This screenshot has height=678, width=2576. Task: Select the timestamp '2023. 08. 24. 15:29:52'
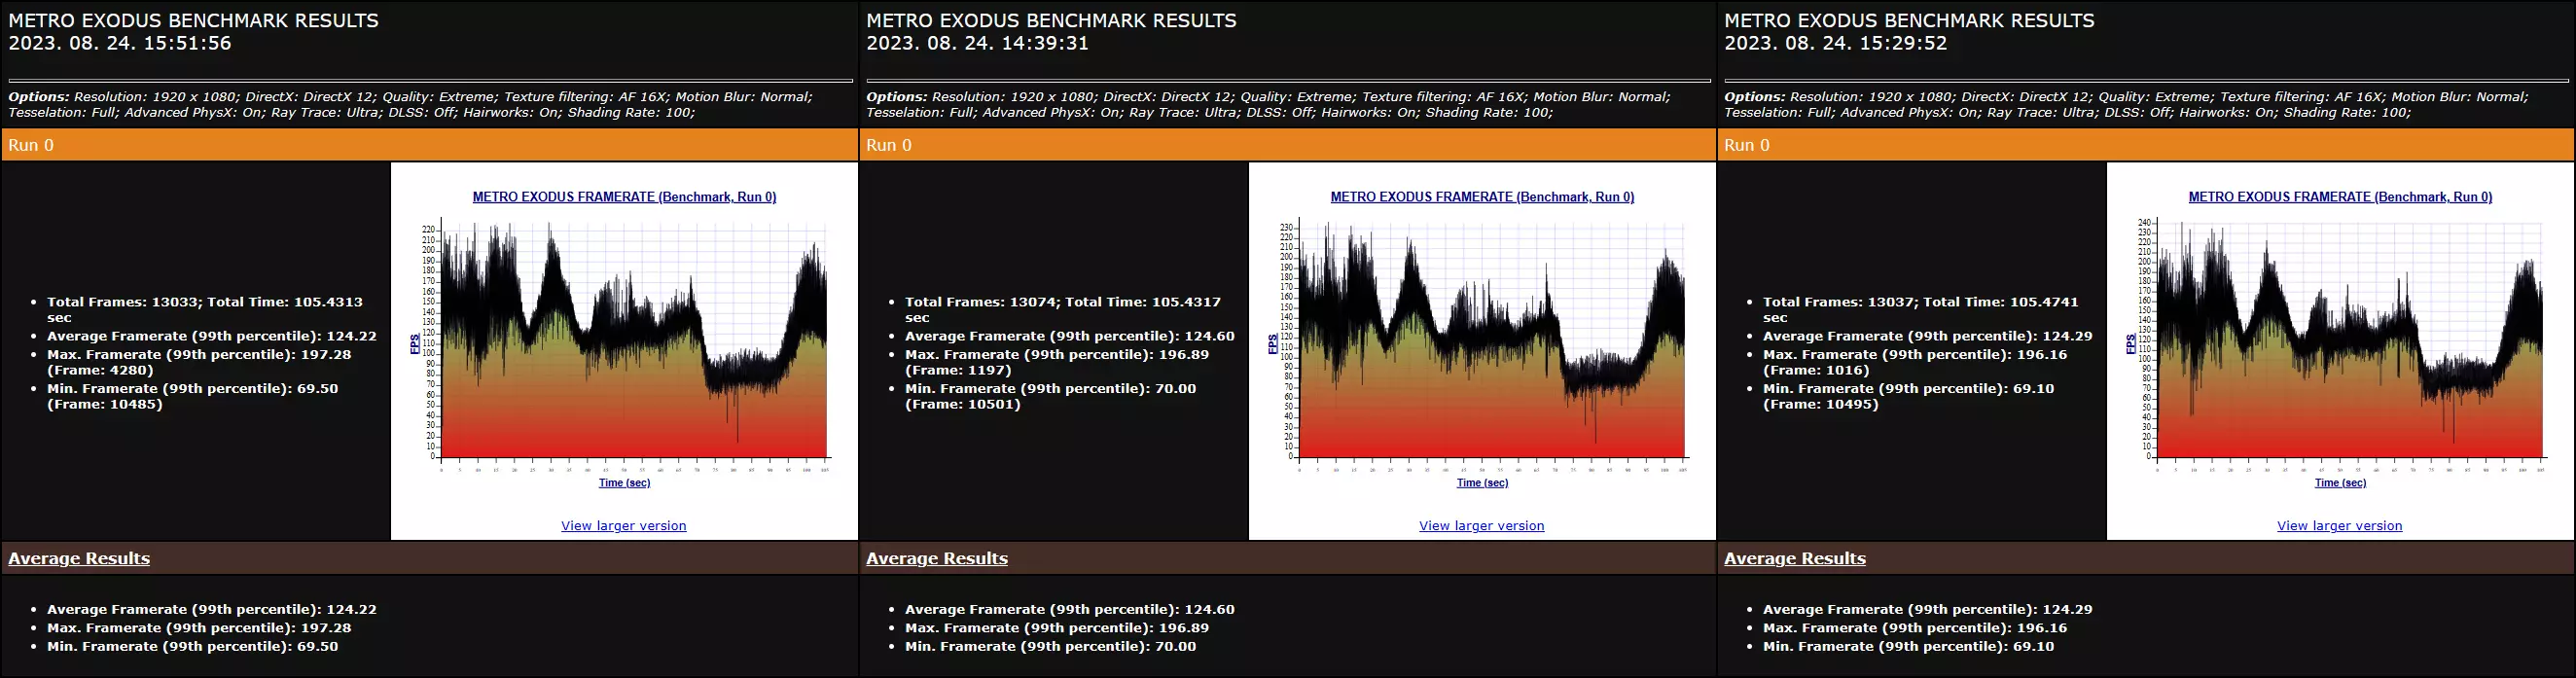(1836, 43)
